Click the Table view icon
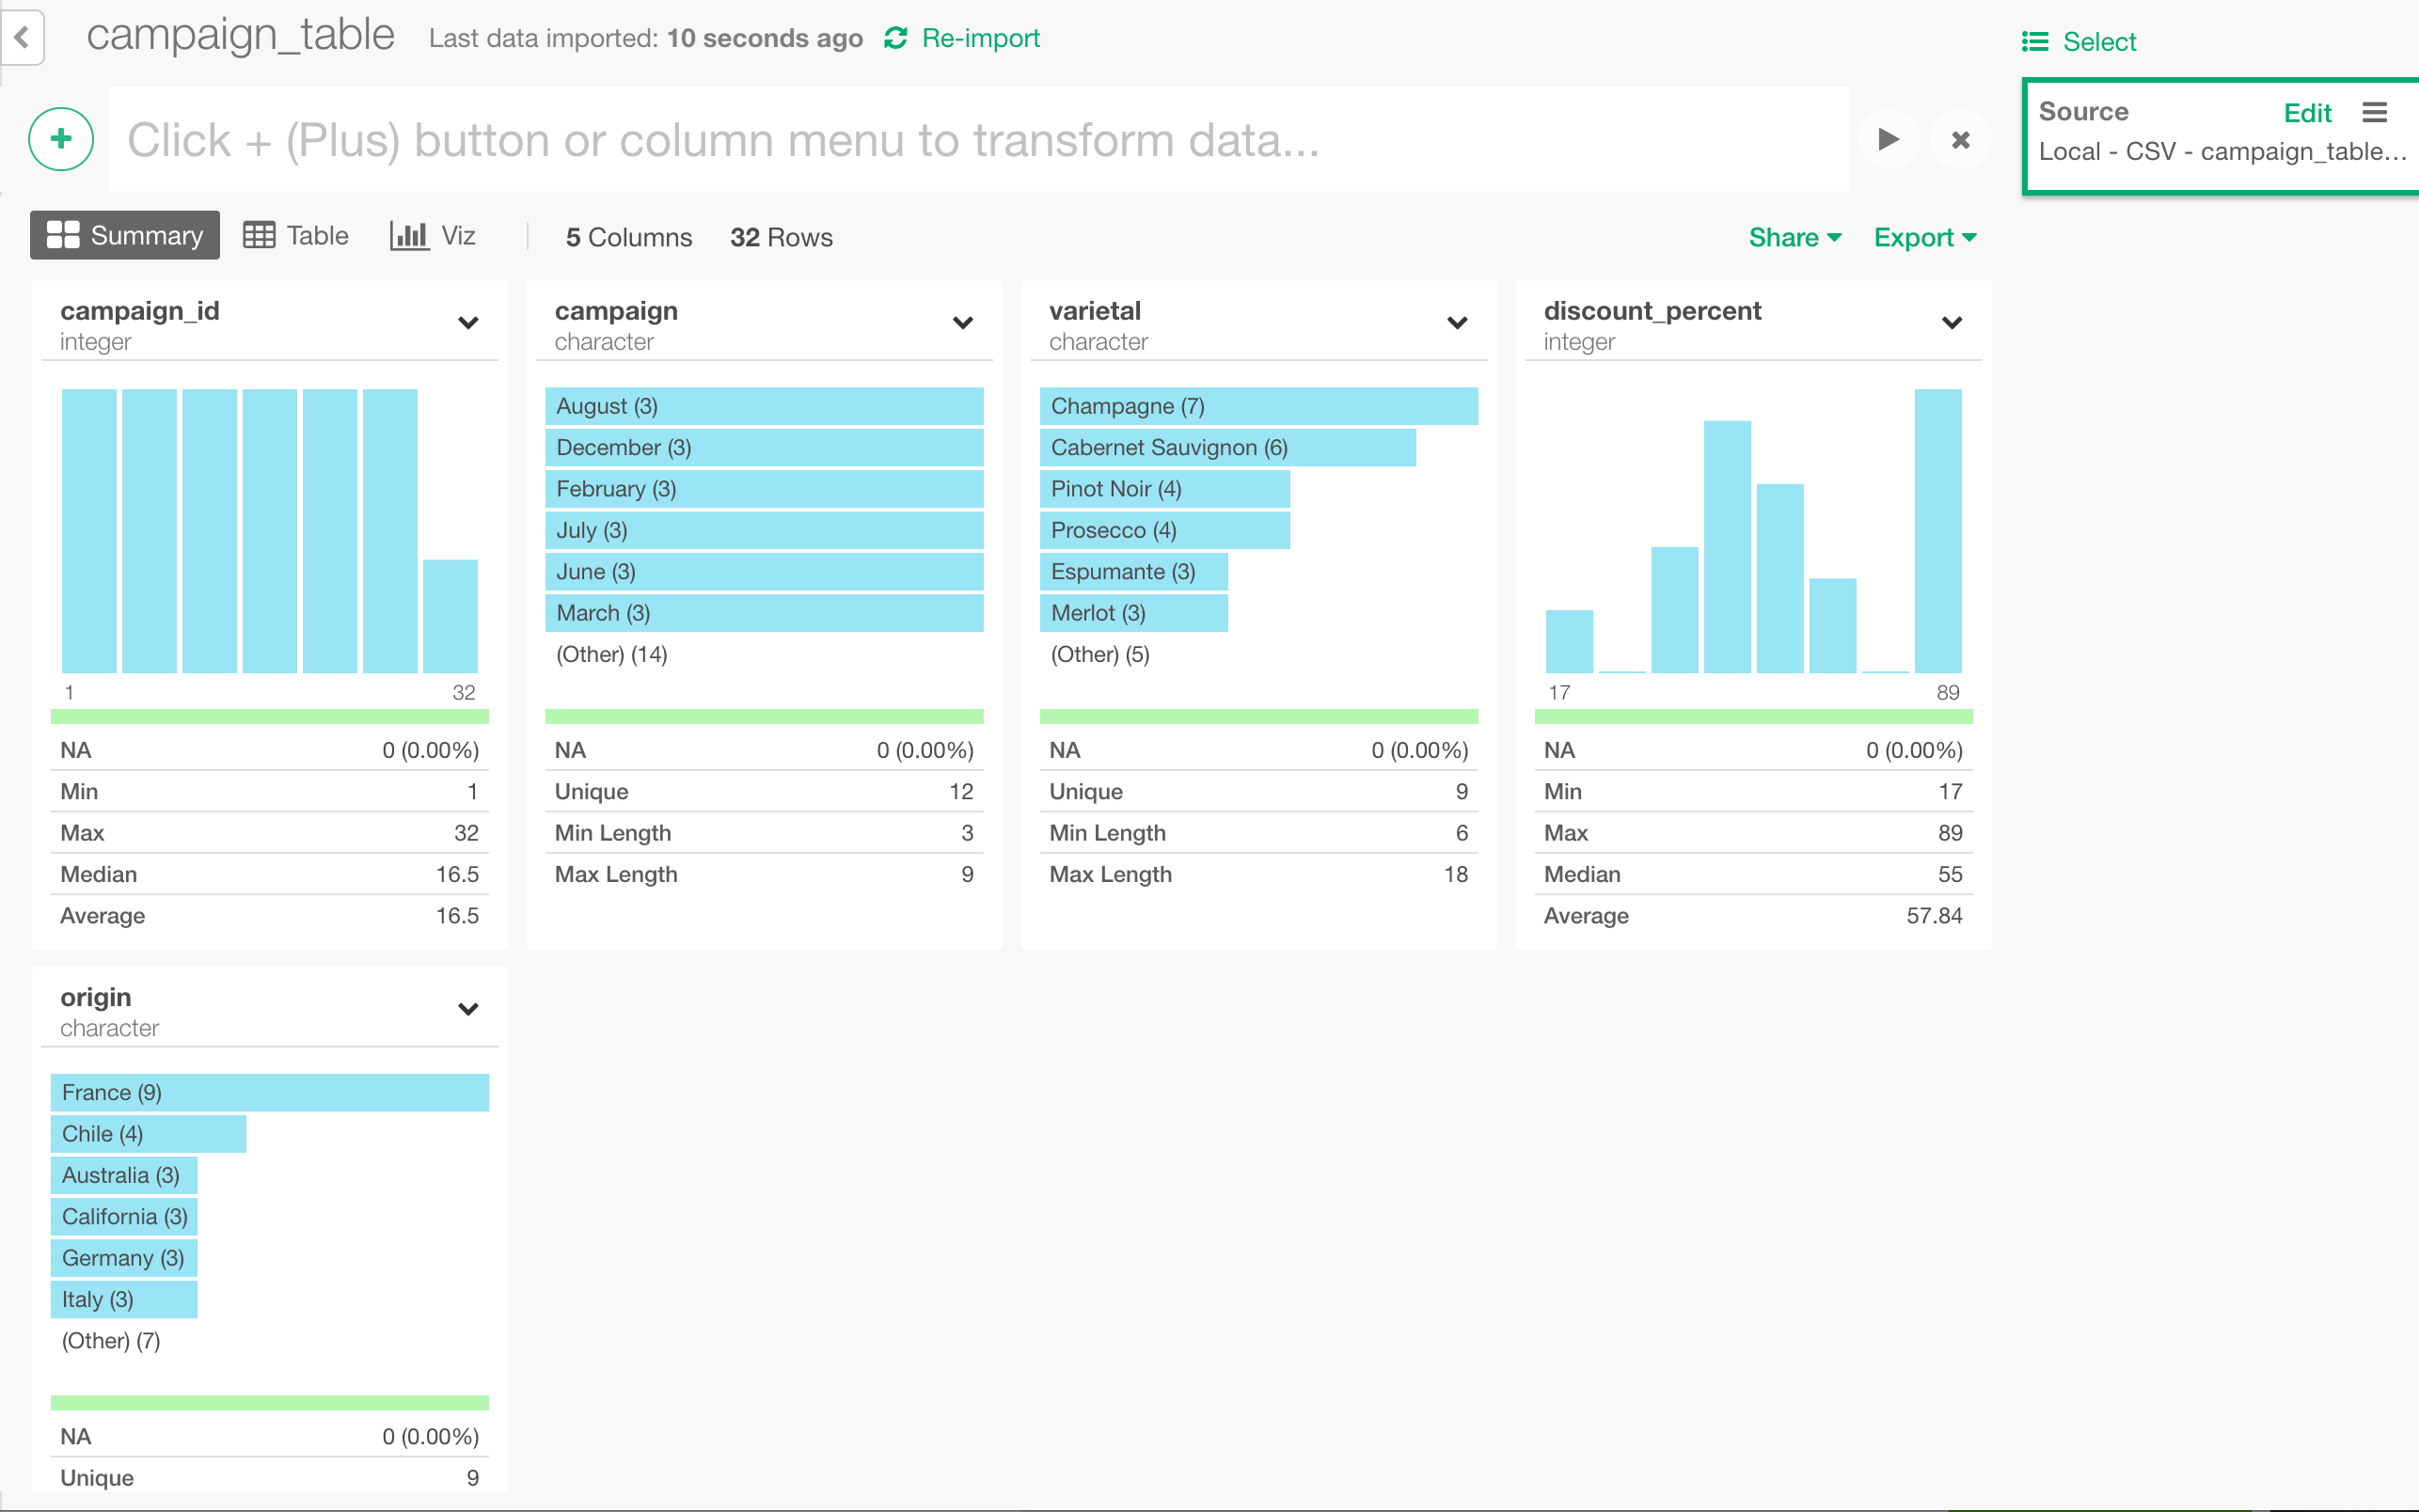The width and height of the screenshot is (2419, 1512). click(258, 235)
